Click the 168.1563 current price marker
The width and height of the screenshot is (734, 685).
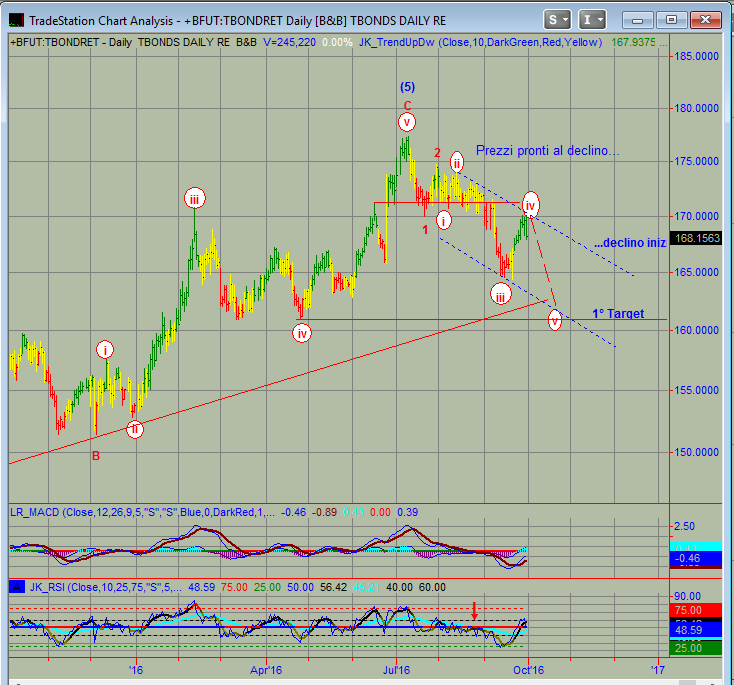click(697, 238)
